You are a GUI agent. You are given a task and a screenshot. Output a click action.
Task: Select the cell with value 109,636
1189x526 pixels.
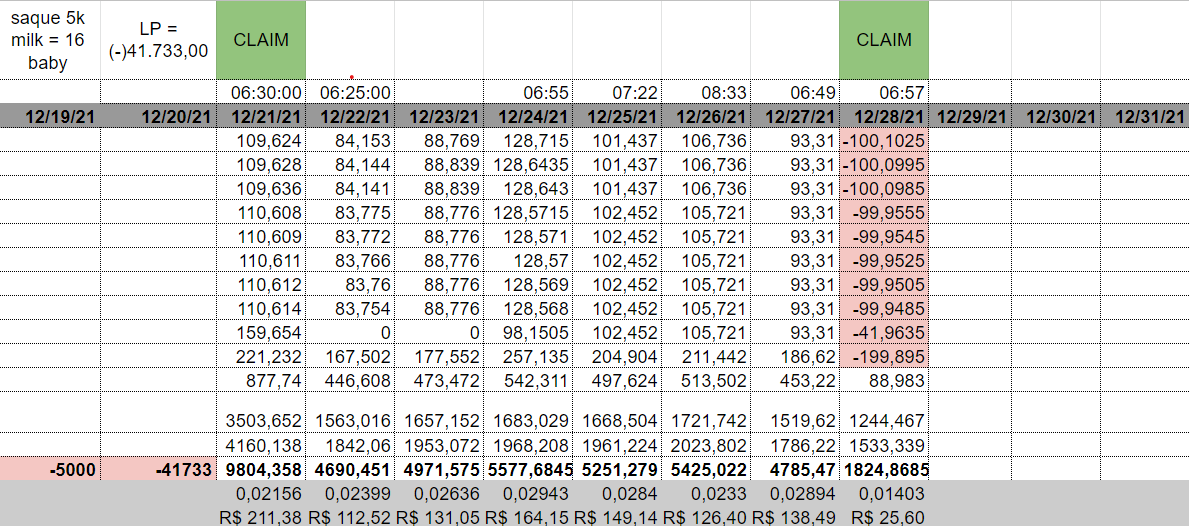[x=261, y=188]
